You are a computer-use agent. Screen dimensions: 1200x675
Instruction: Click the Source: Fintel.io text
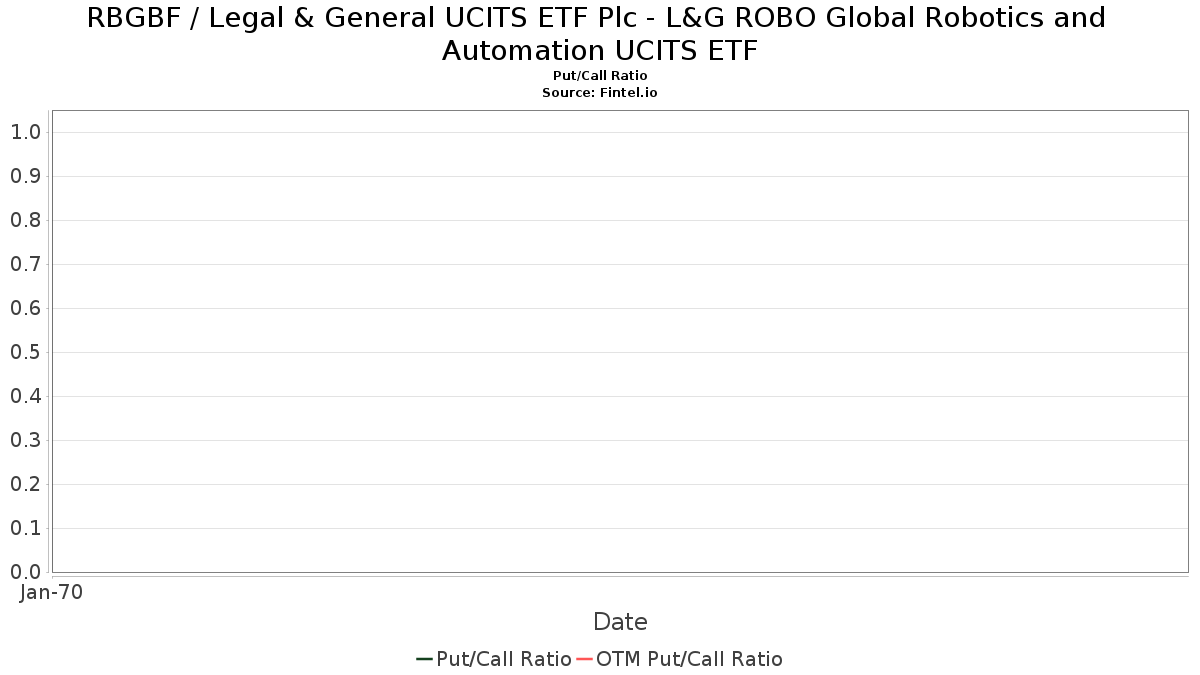tap(600, 92)
